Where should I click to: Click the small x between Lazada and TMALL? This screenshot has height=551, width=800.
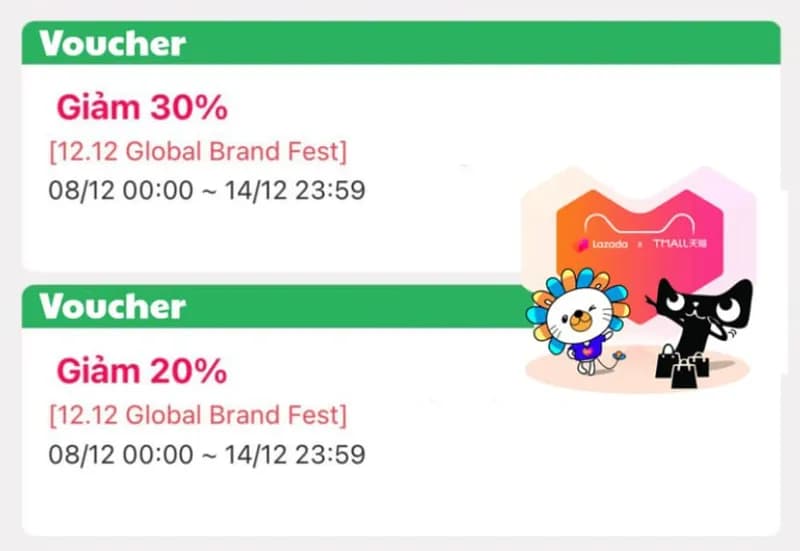tap(640, 245)
